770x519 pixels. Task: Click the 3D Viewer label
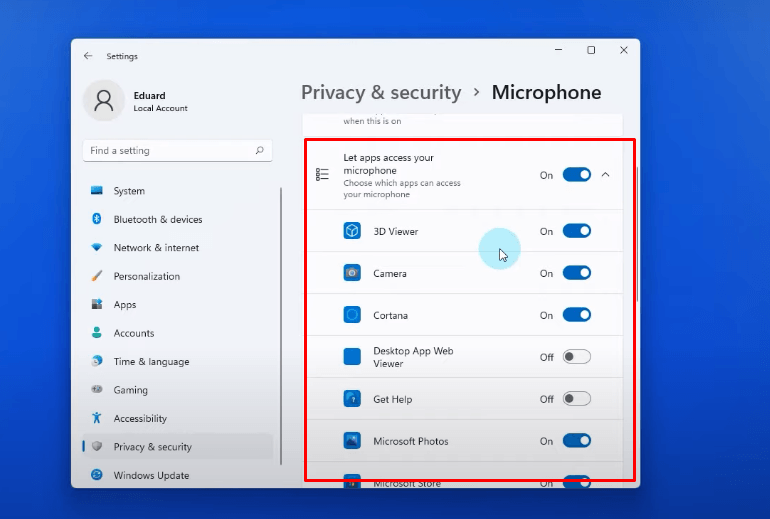396,231
